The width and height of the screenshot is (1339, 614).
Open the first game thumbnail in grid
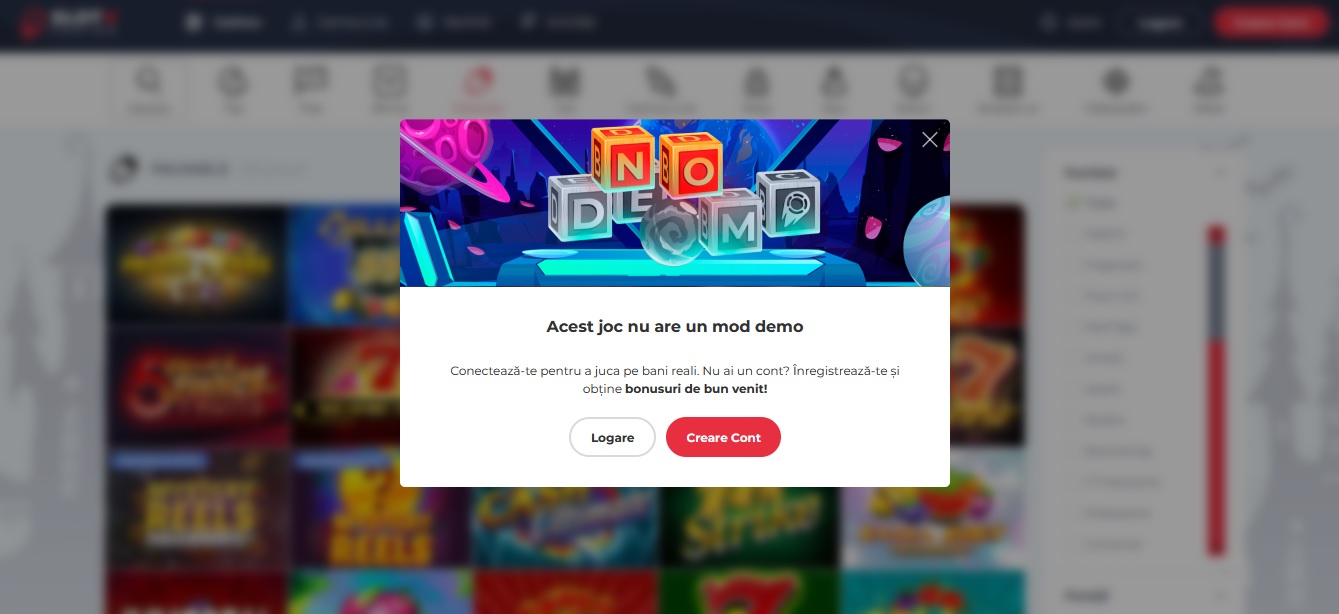(x=196, y=264)
